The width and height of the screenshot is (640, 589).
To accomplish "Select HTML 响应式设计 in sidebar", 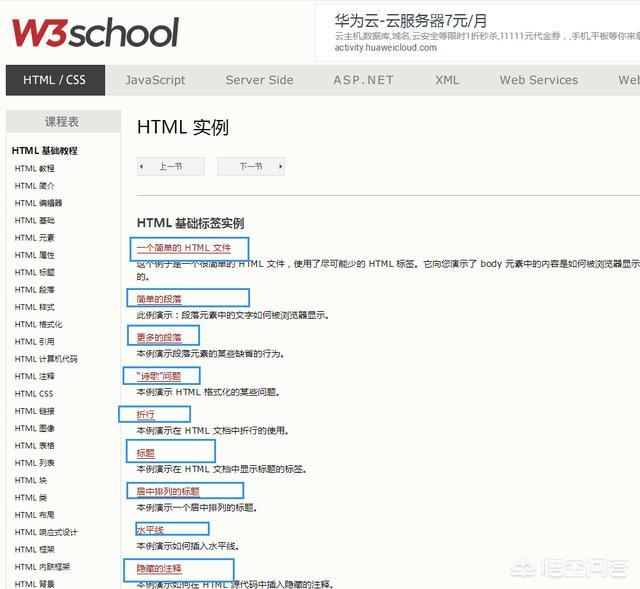I will [46, 532].
